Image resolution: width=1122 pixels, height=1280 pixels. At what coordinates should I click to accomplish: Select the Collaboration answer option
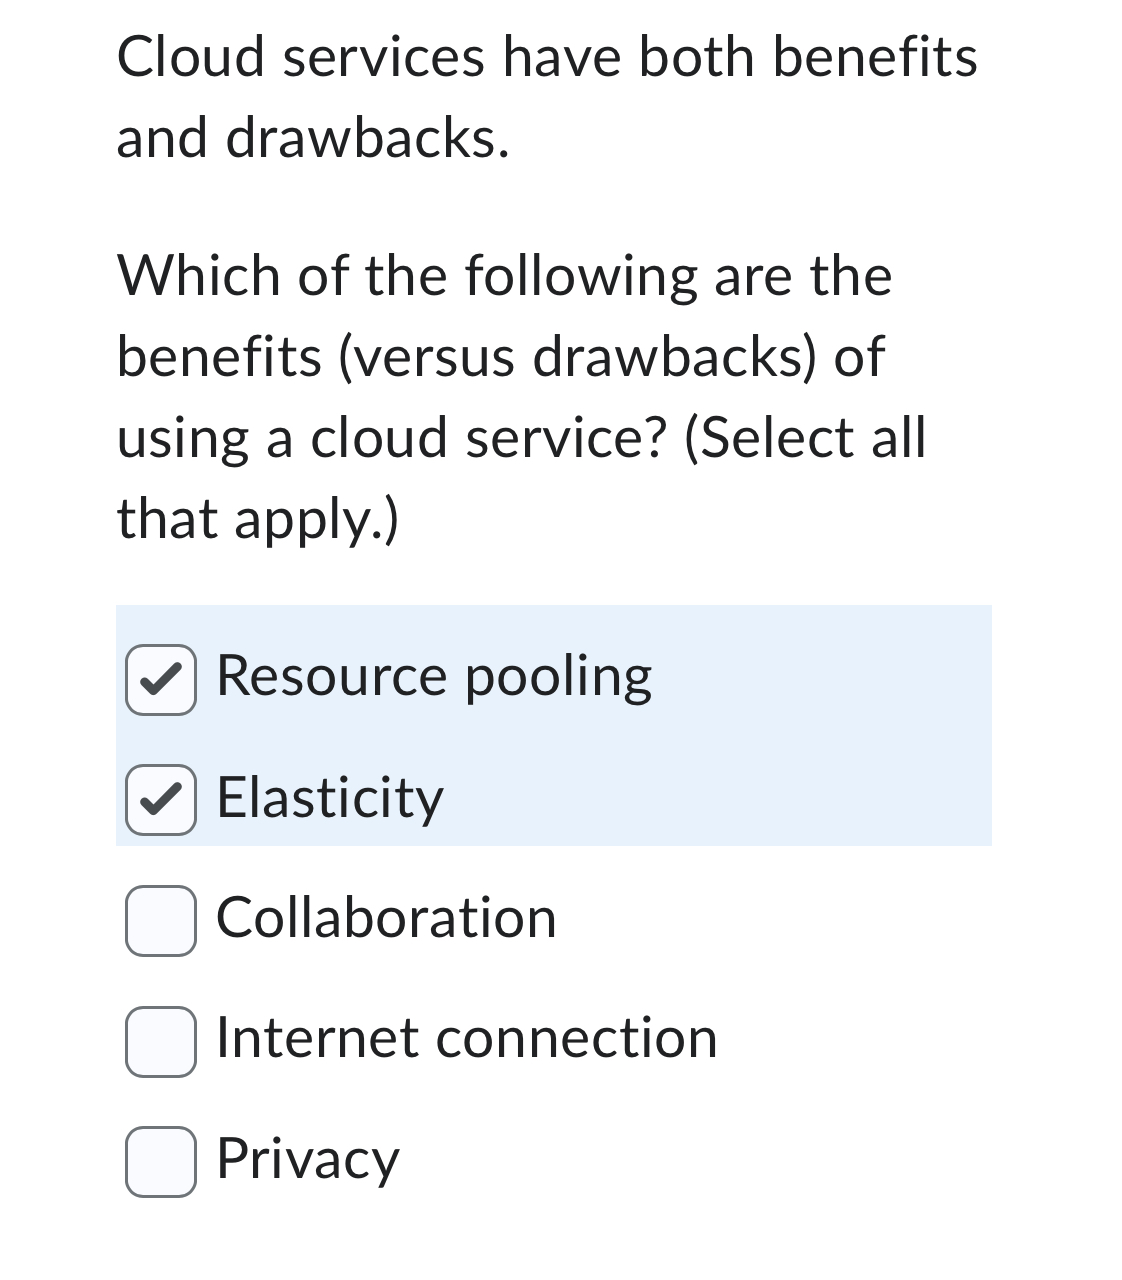tap(160, 920)
